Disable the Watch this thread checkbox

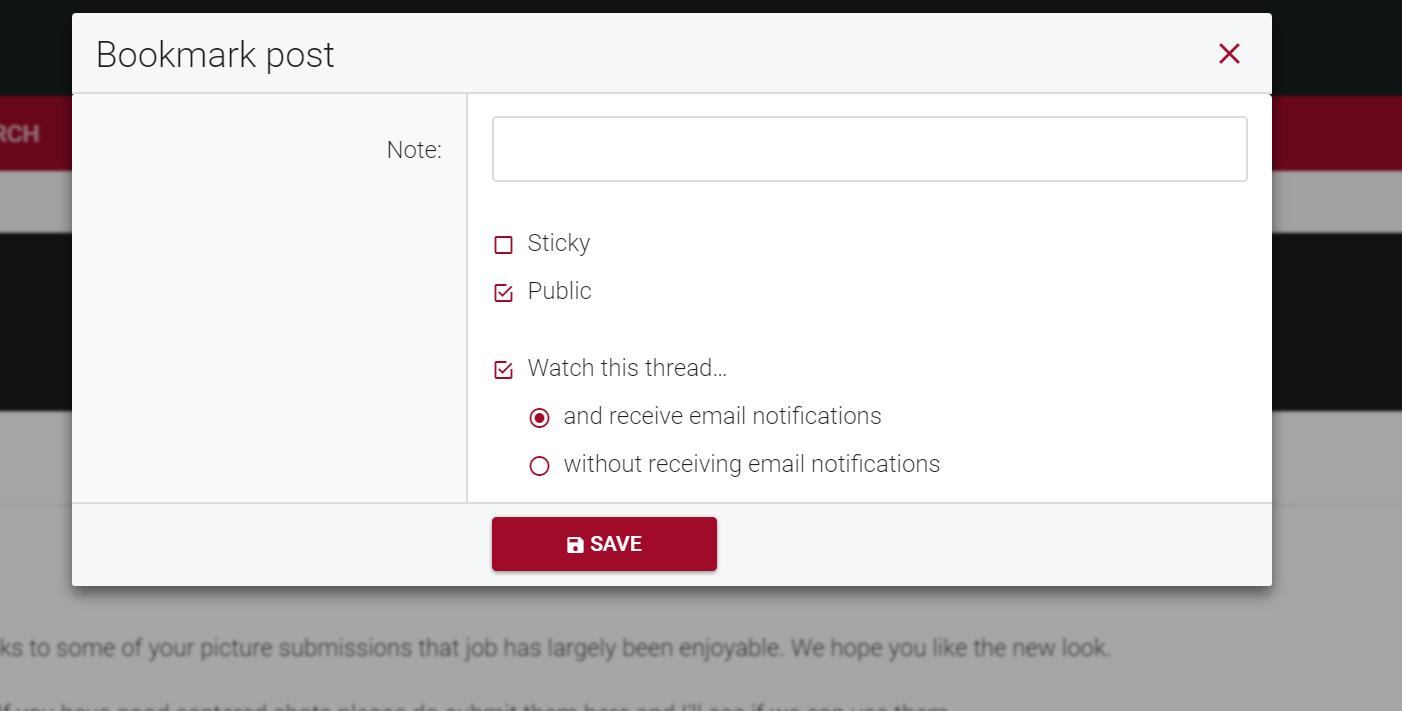(504, 370)
